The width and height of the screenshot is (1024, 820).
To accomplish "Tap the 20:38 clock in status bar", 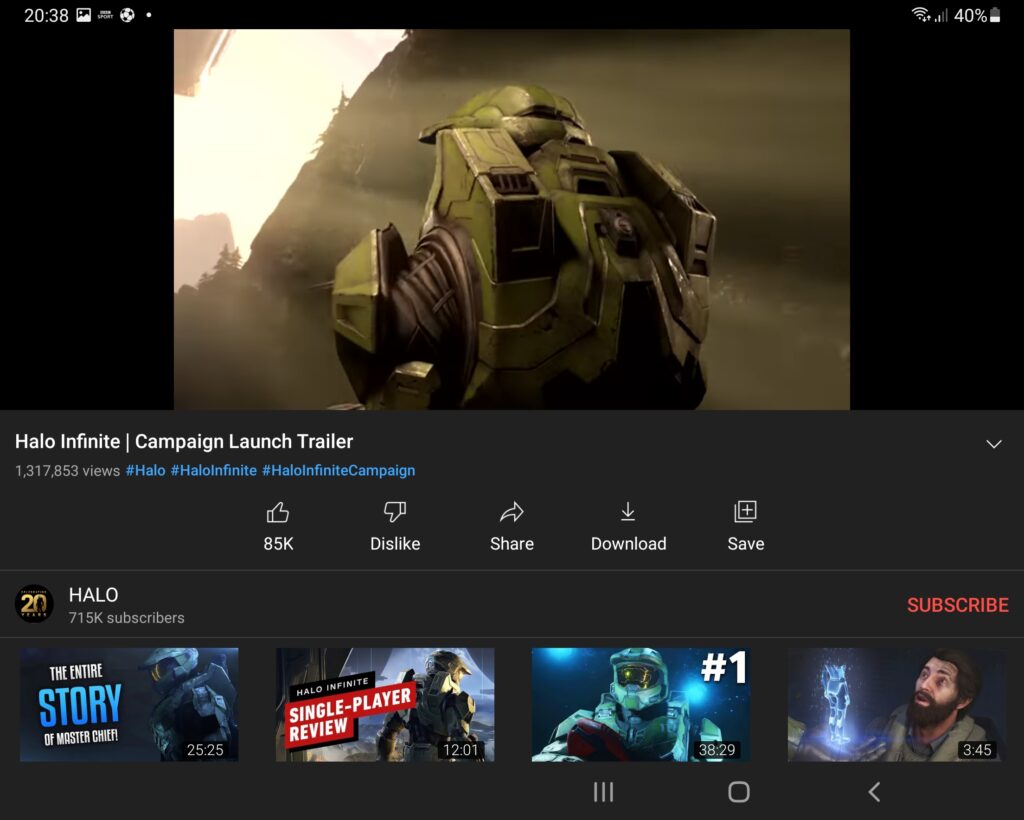I will (x=46, y=15).
